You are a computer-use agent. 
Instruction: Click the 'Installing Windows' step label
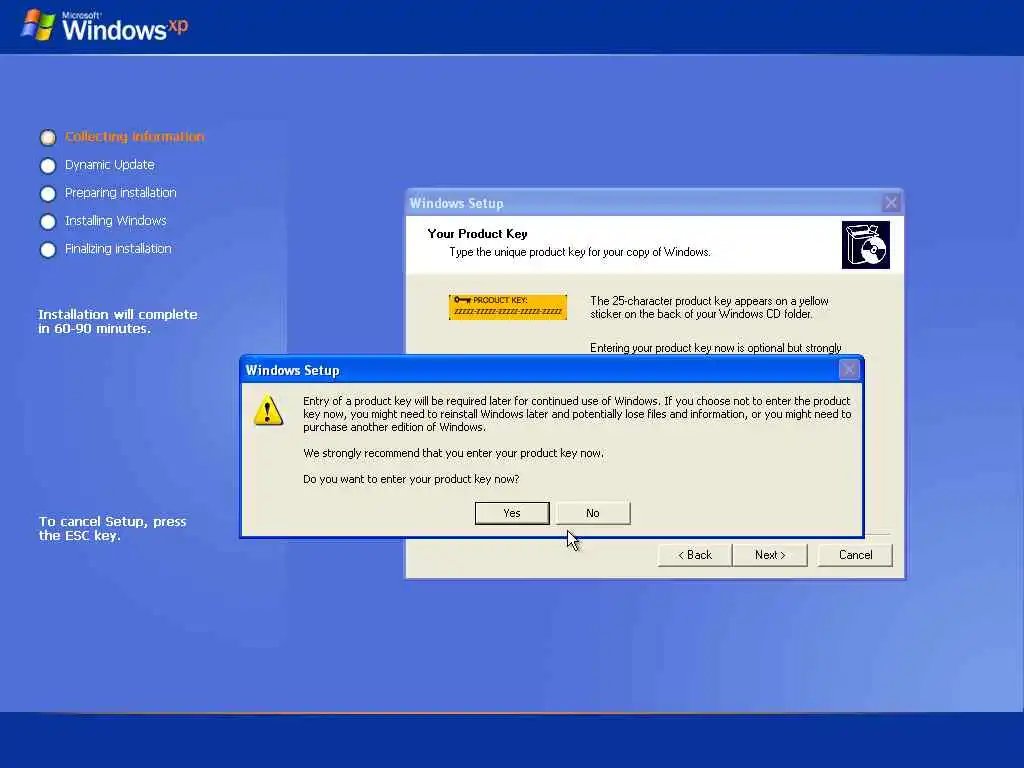pyautogui.click(x=116, y=221)
